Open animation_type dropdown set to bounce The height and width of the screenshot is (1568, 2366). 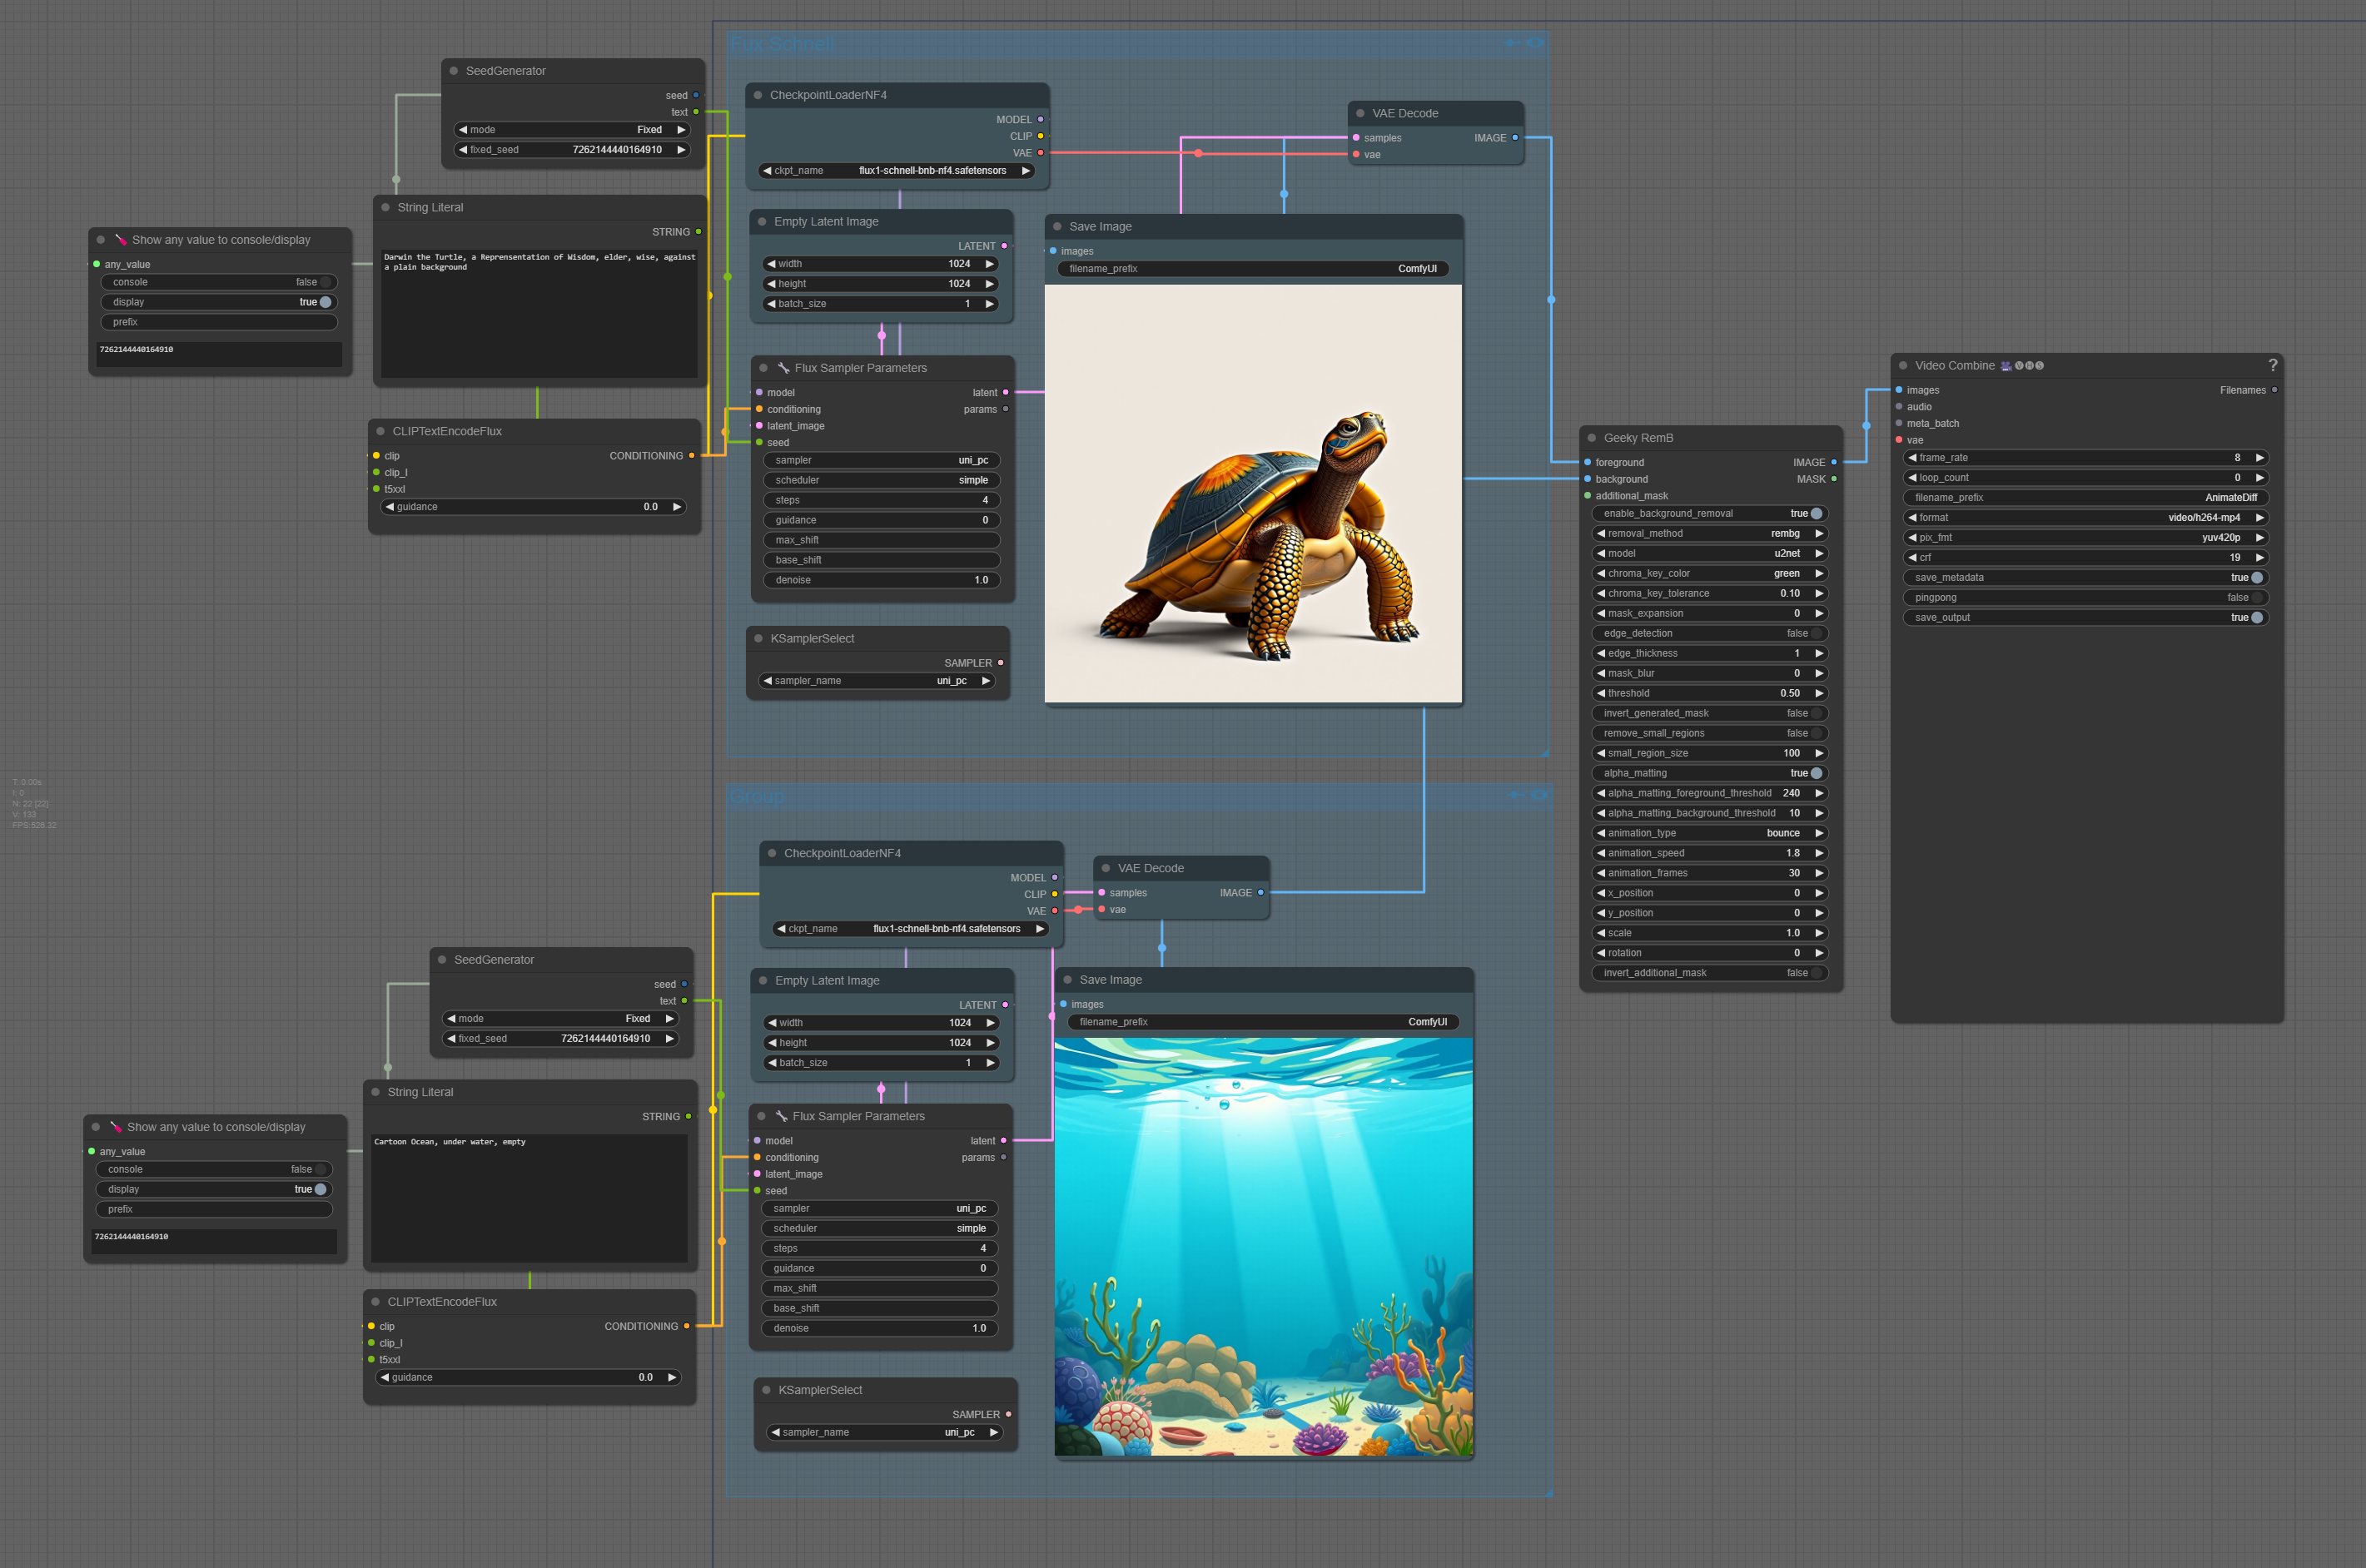1710,833
